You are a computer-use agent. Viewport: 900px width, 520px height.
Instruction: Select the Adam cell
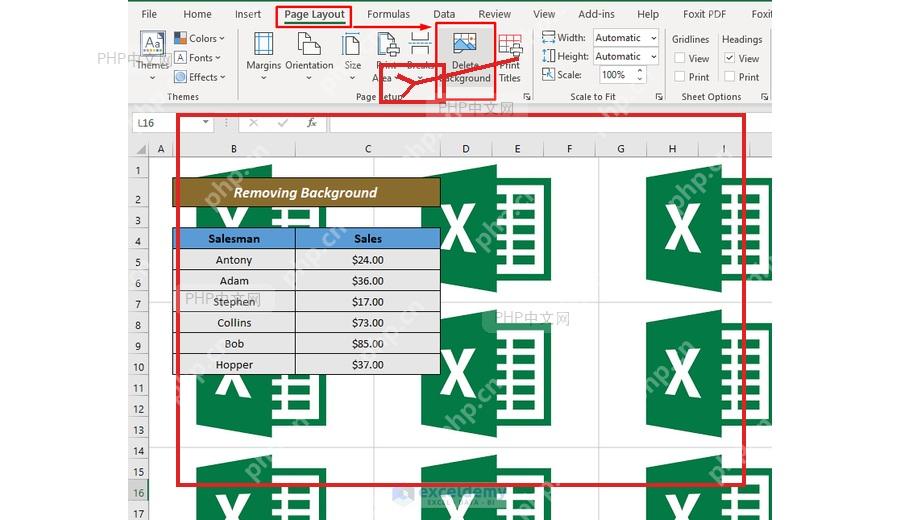click(234, 281)
